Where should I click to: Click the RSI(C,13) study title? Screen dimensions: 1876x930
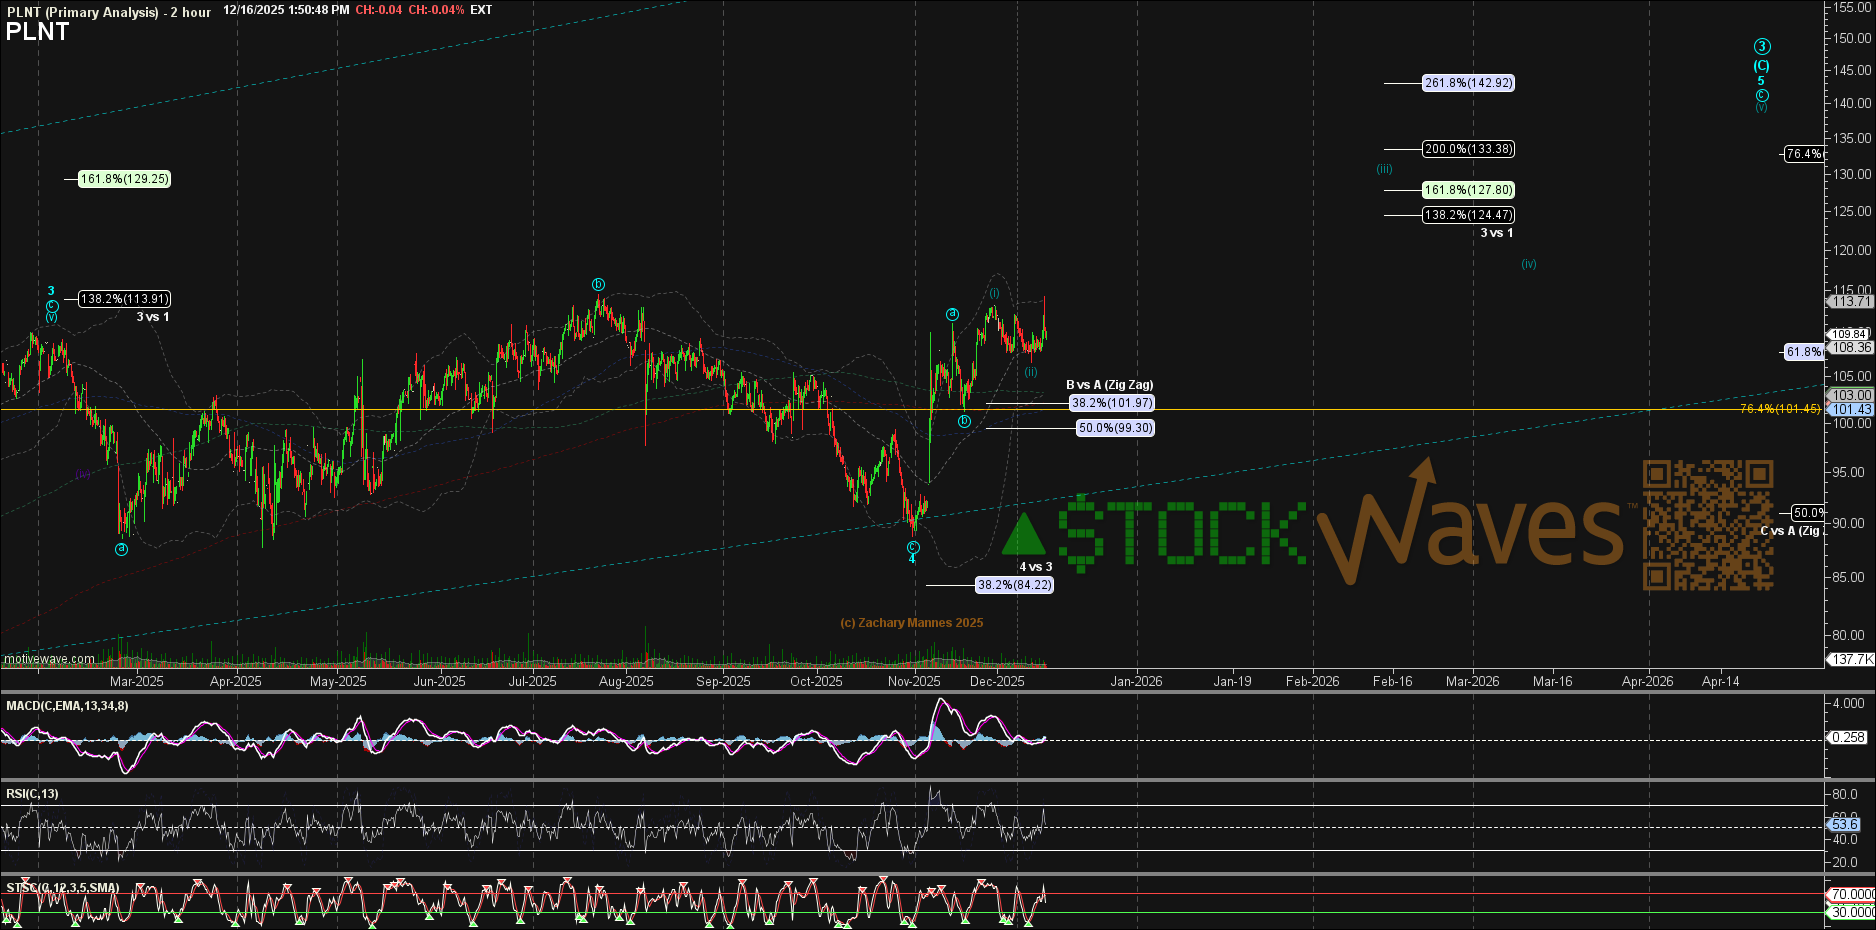pos(32,794)
